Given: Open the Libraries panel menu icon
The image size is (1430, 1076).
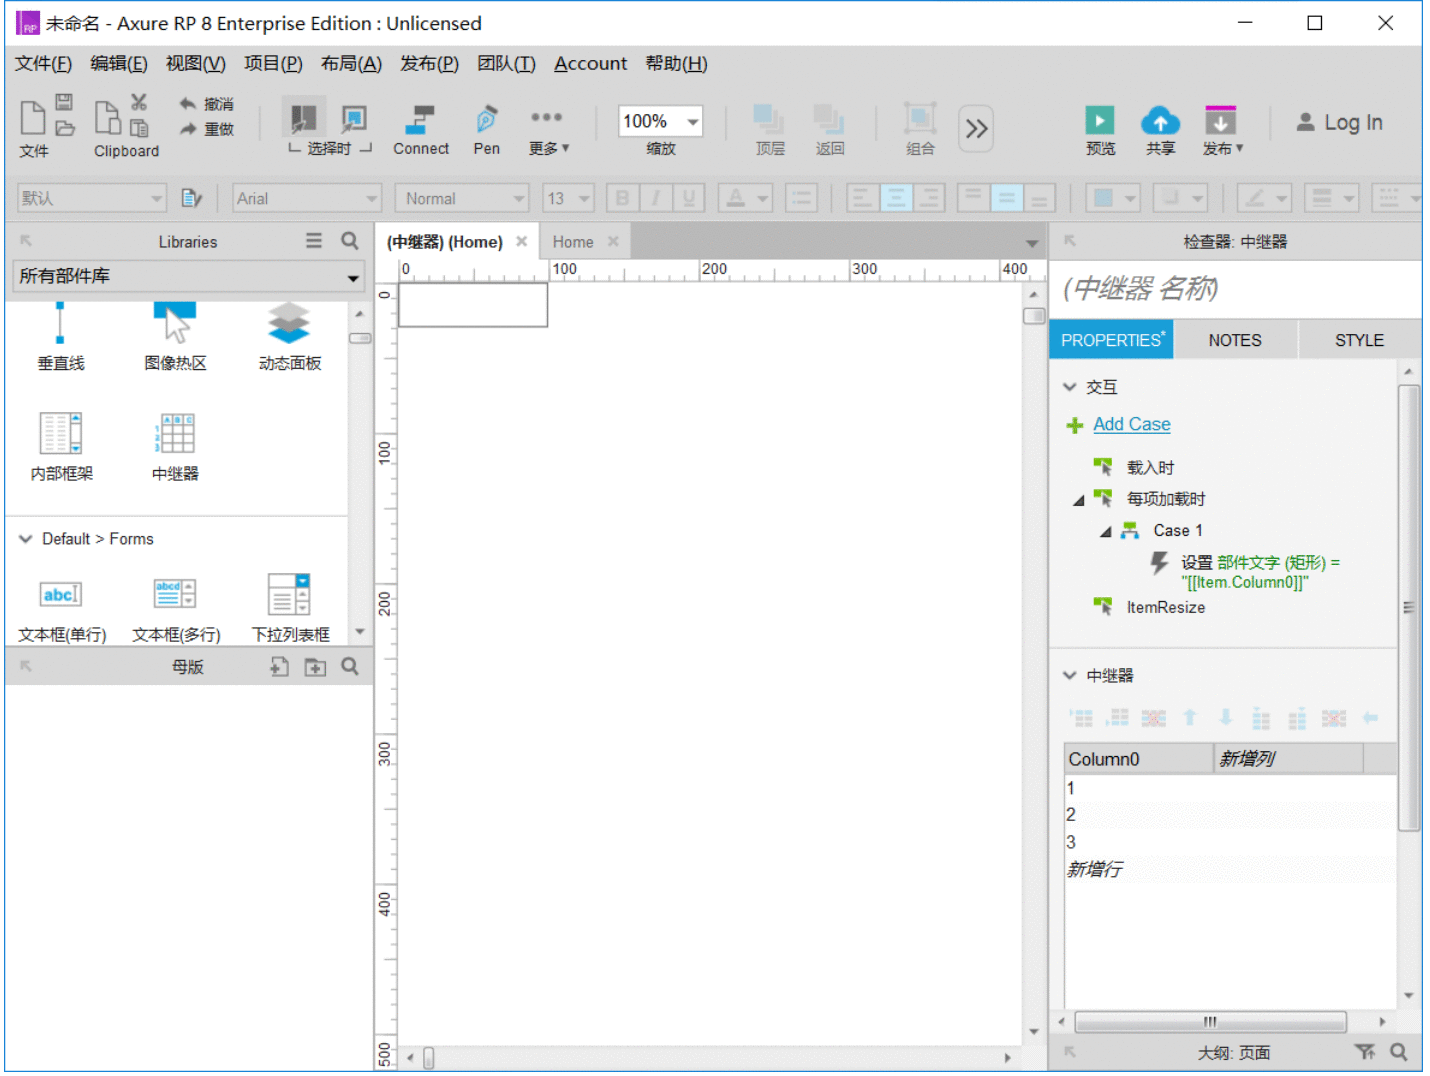Looking at the screenshot, I should coord(314,241).
